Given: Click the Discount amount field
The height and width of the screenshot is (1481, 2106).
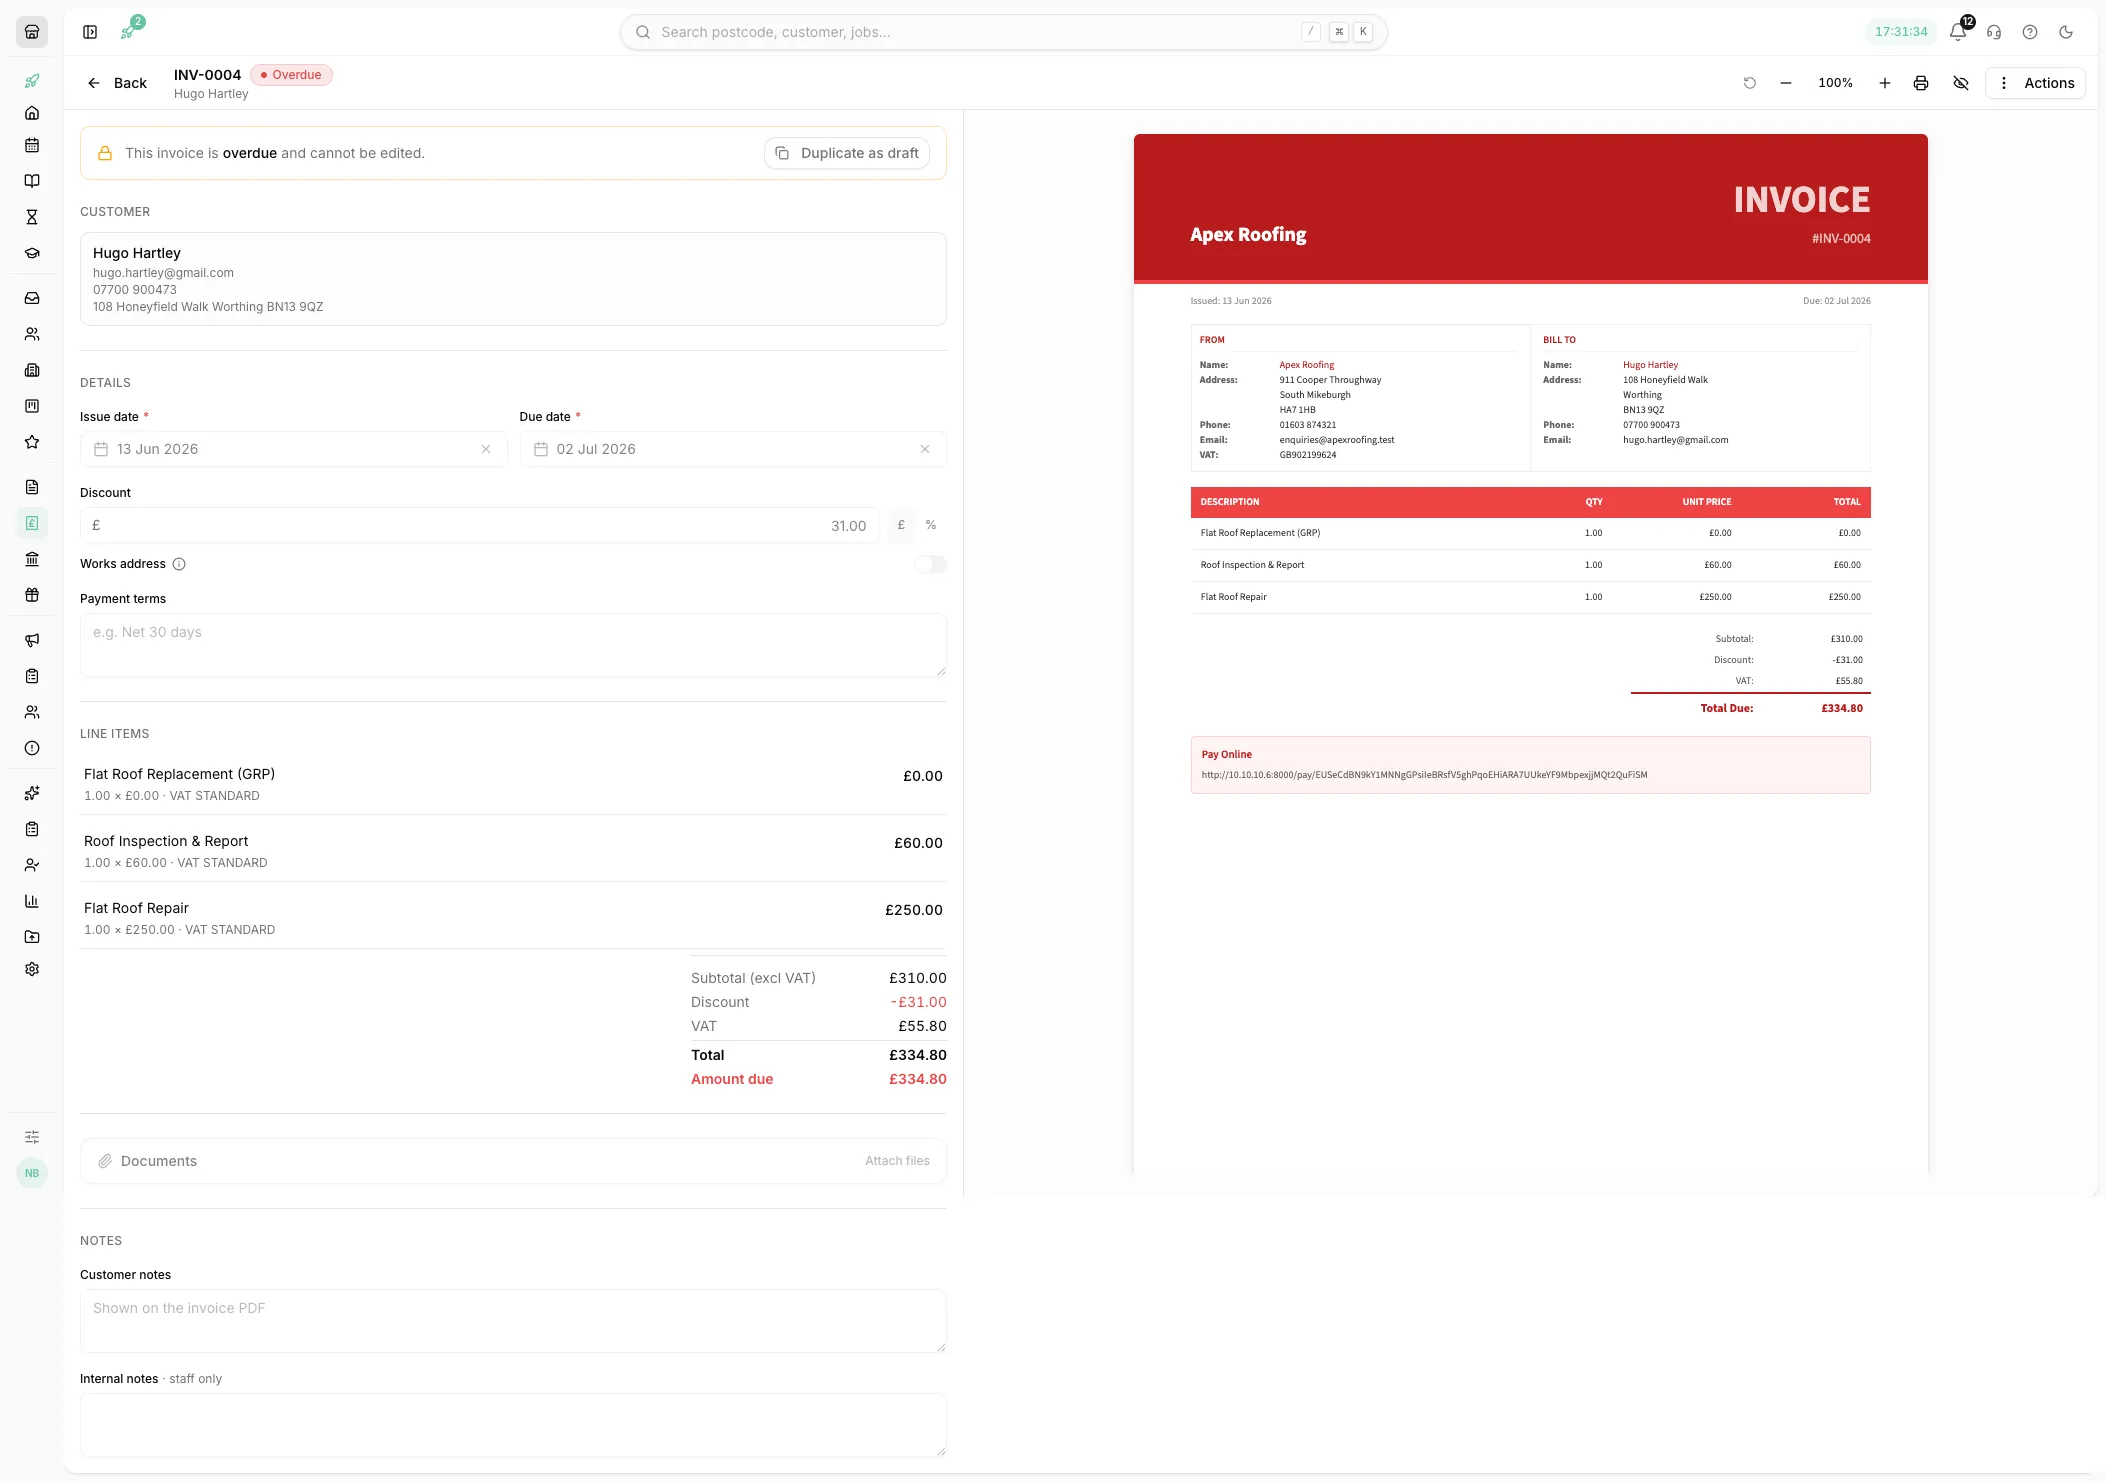Looking at the screenshot, I should 480,525.
